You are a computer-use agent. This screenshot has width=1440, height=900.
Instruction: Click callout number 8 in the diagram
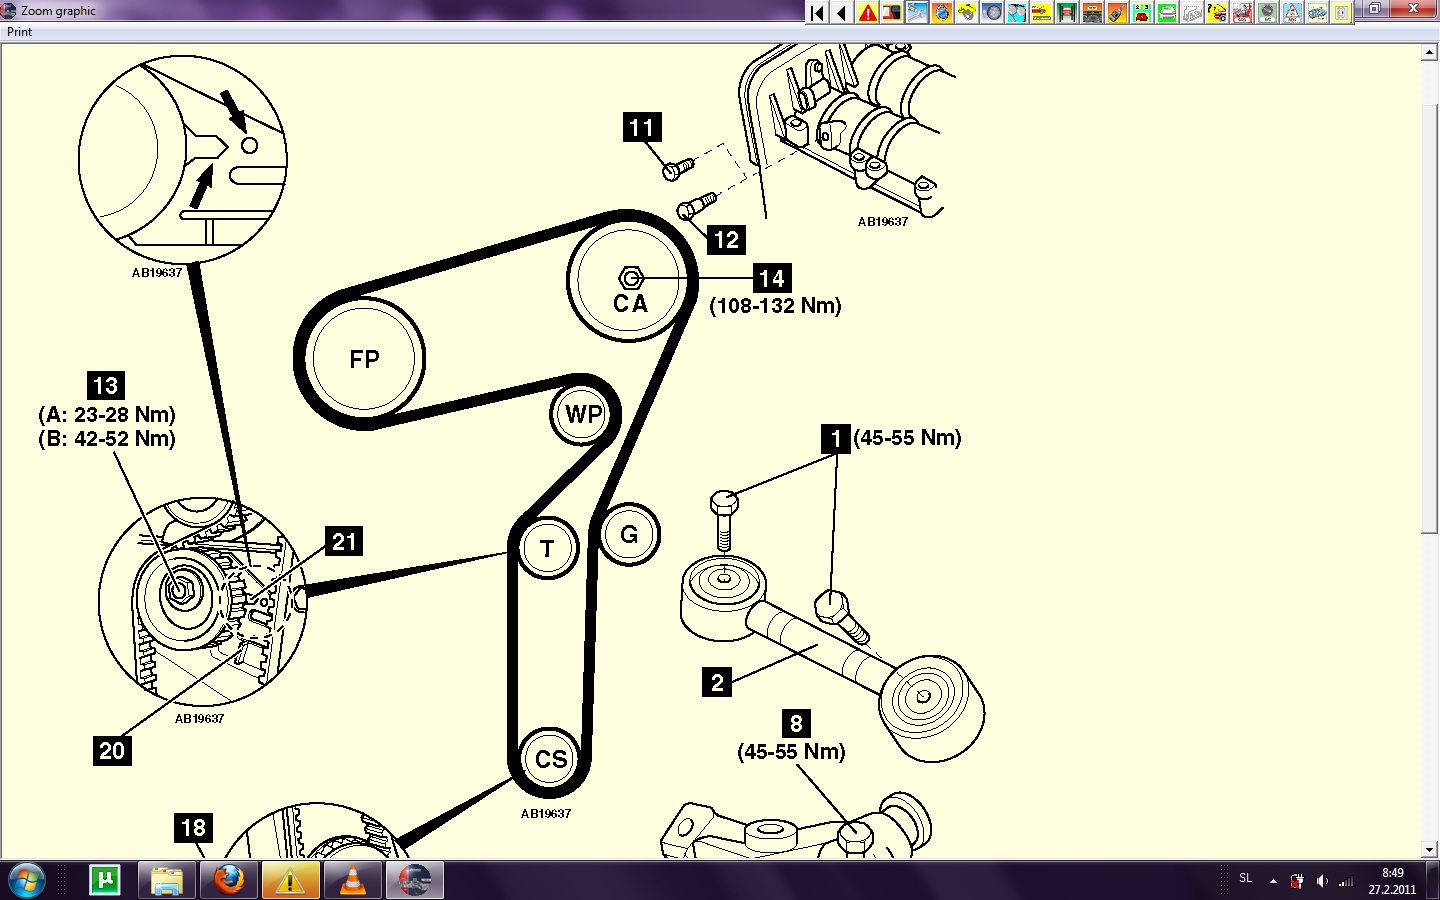click(796, 723)
